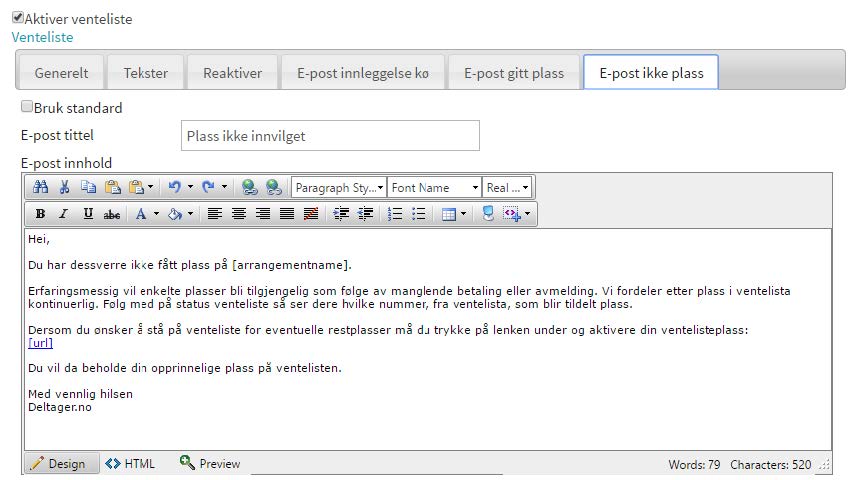Screen dimensions: 851x480
Task: Click the [url] link in email body
Action: coord(41,343)
